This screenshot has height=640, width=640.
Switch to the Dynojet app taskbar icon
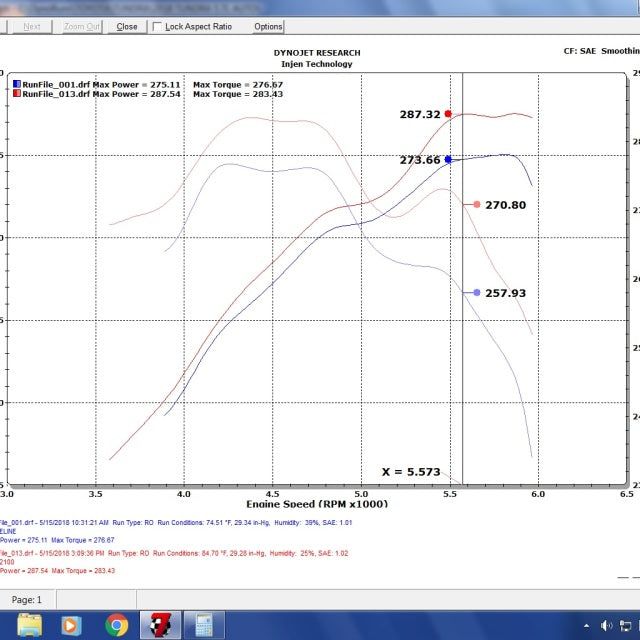tap(161, 625)
